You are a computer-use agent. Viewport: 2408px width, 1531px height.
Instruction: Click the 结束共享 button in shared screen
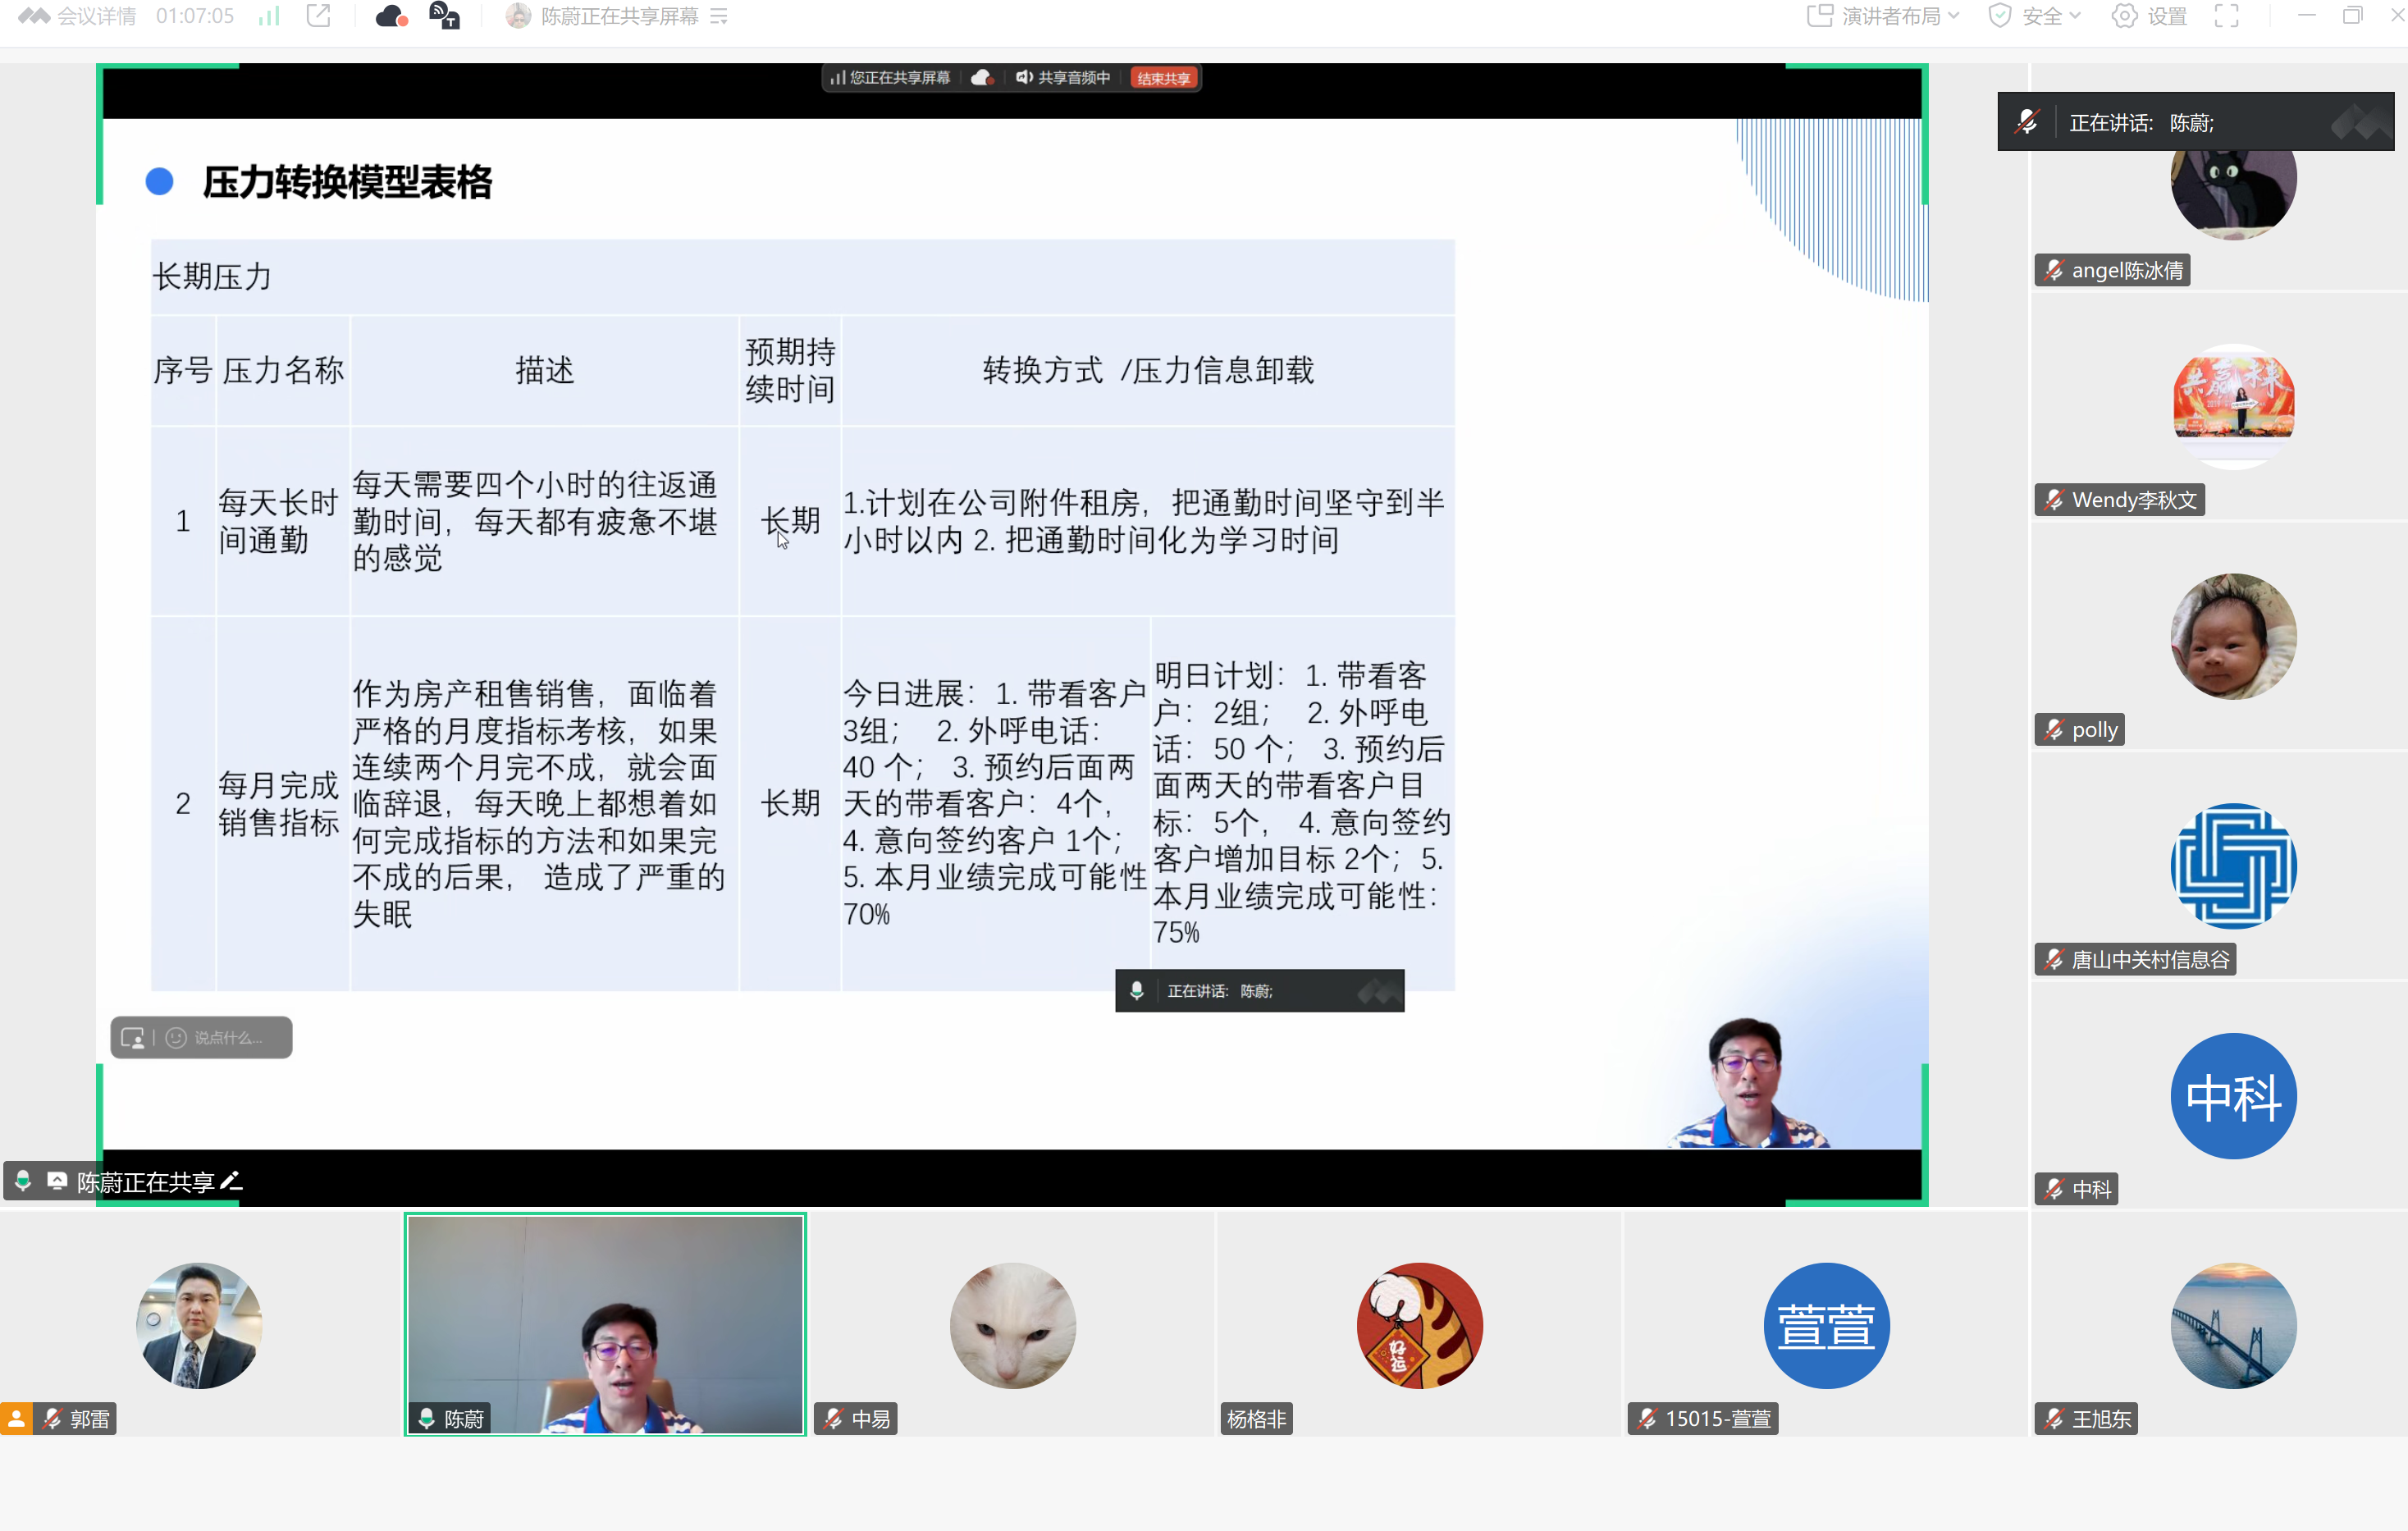1164,78
